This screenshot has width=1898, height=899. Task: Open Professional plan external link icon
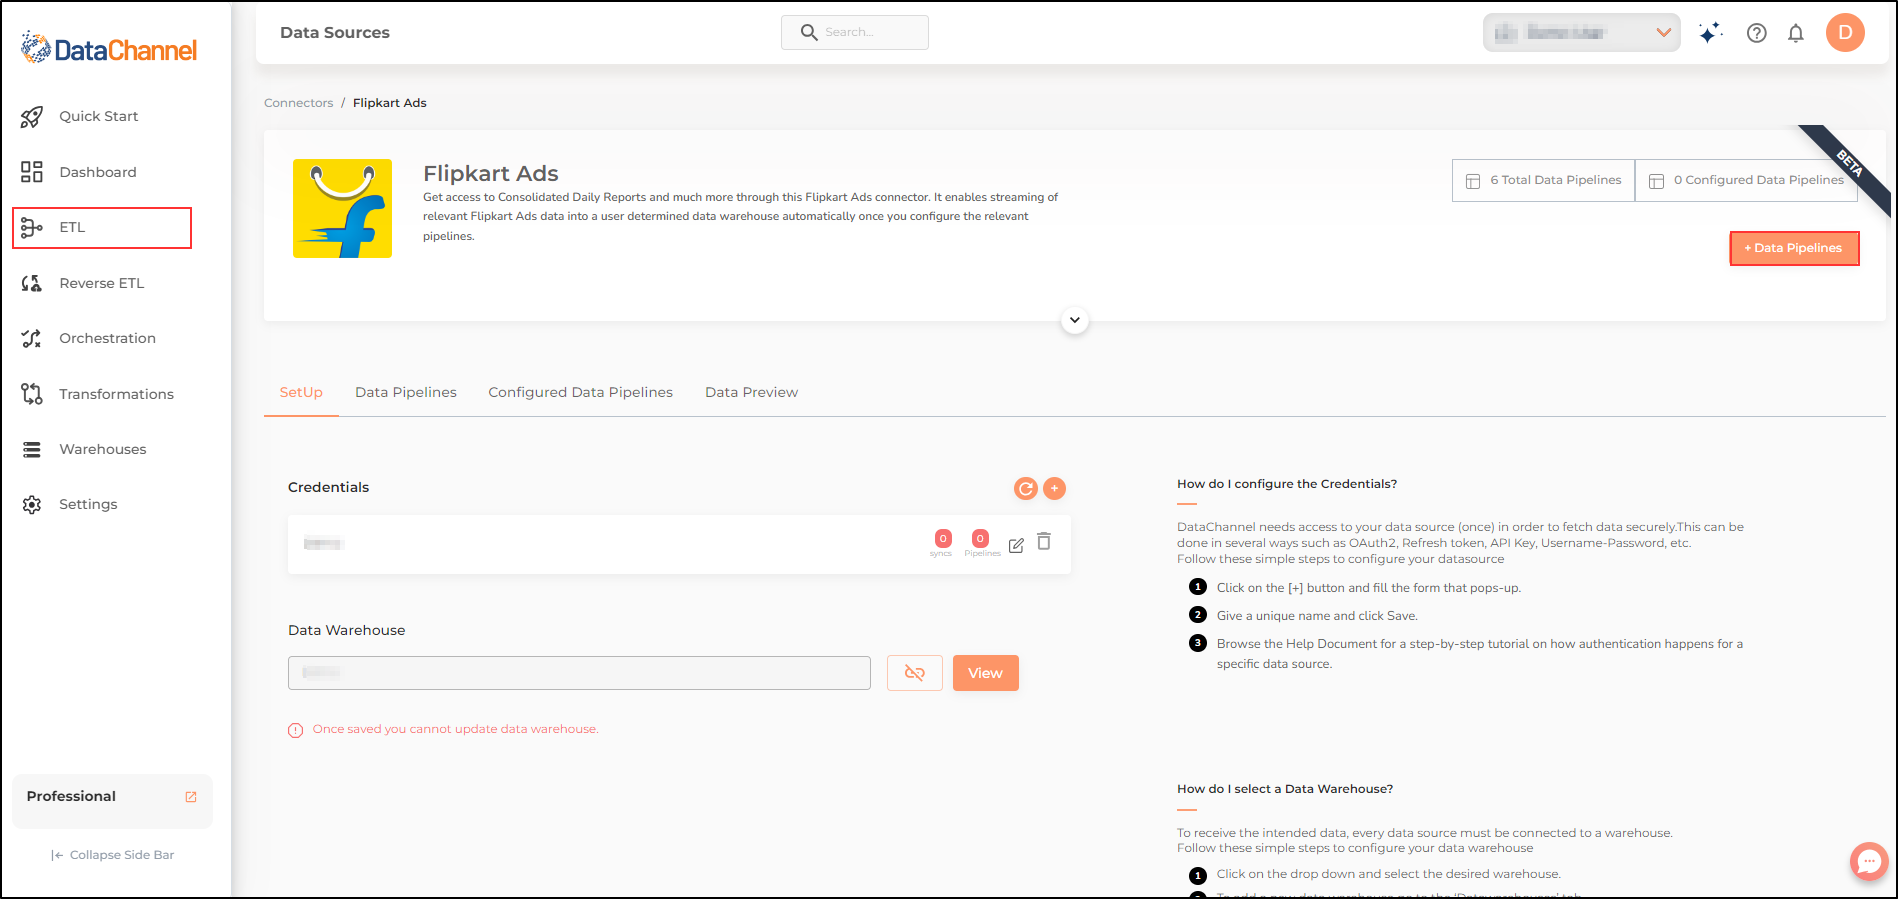(x=191, y=797)
